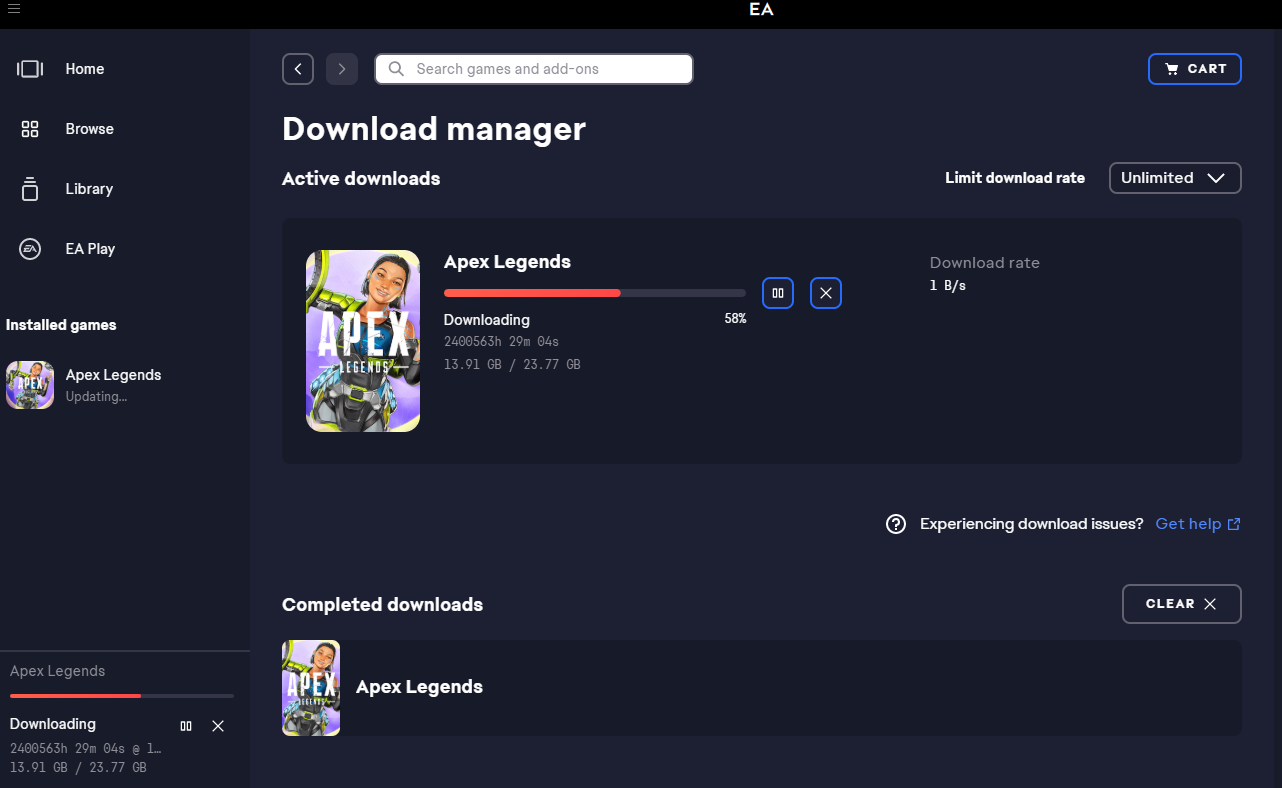
Task: Cancel the Apex Legends active download
Action: (826, 293)
